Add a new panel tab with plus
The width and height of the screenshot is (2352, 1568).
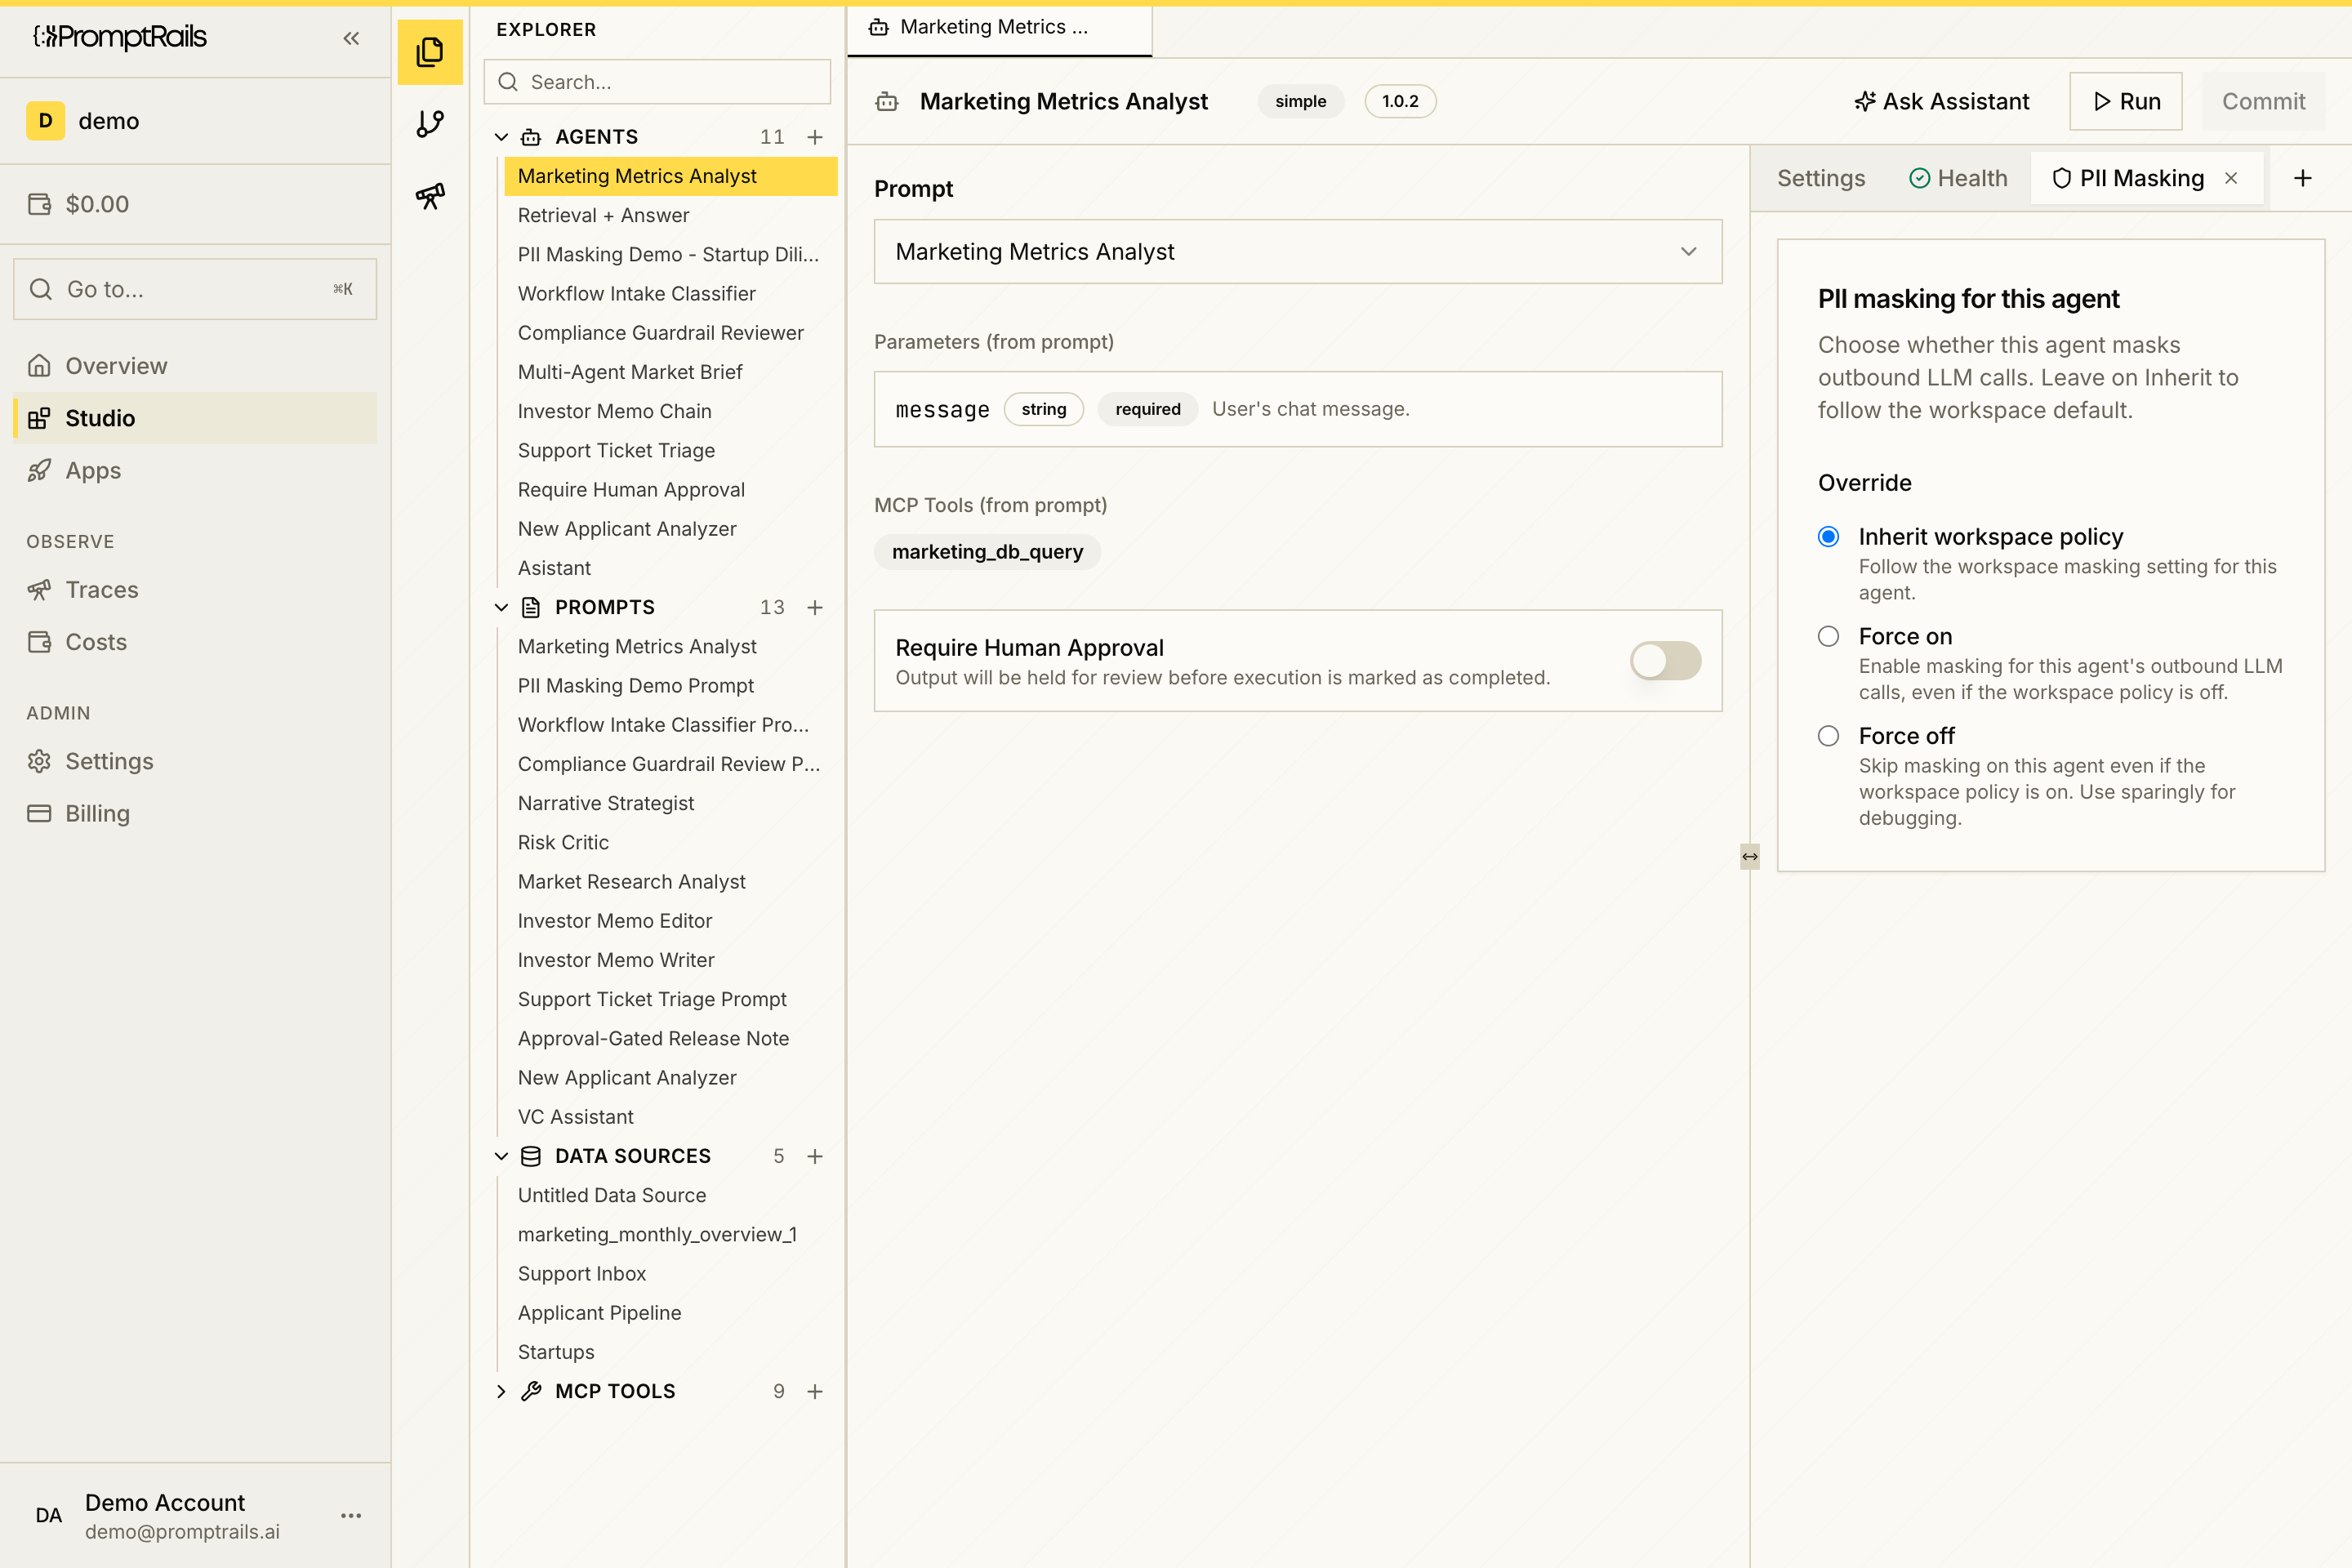click(2303, 178)
